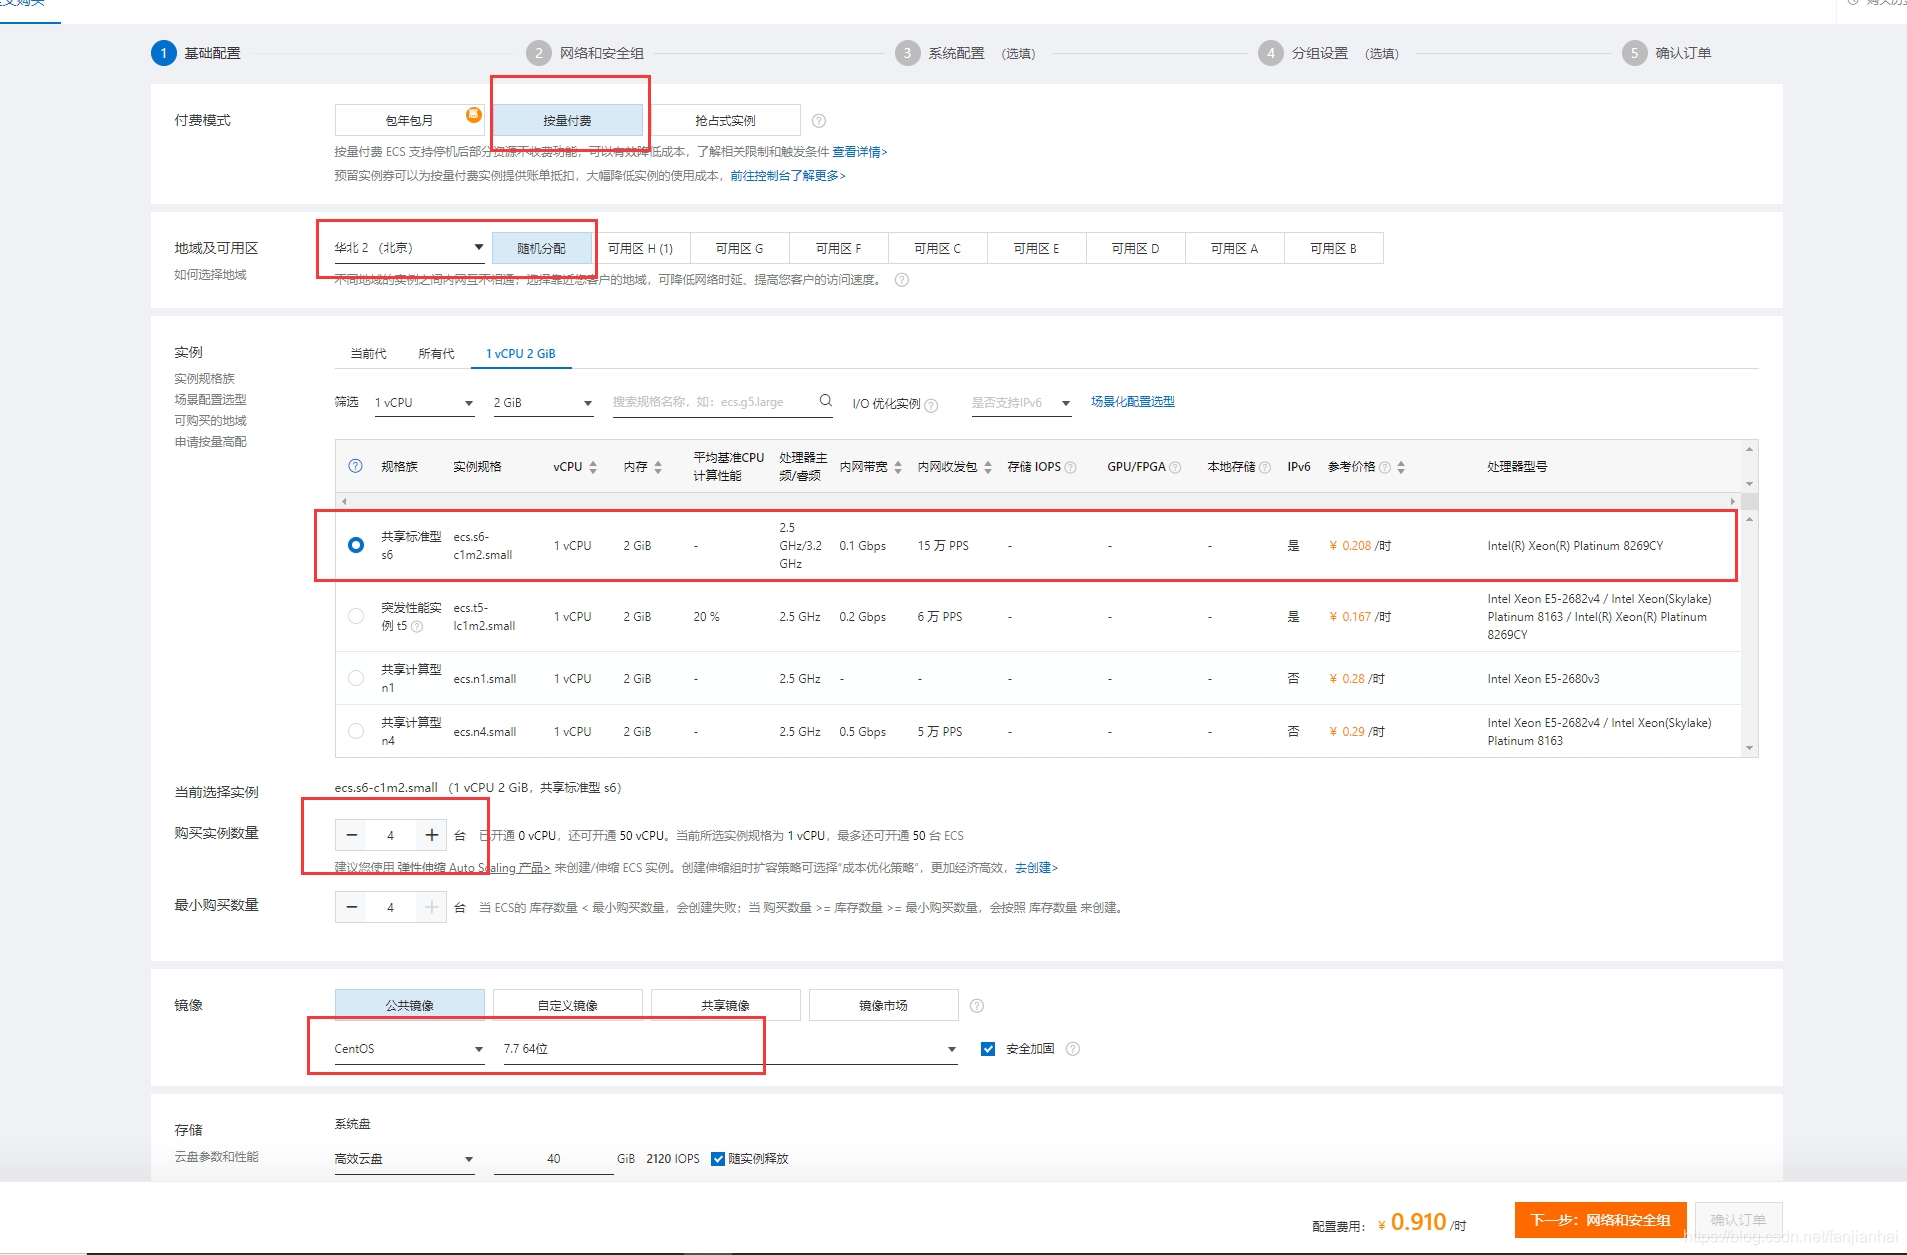Click 下一步：网络和安全组 button
Viewport: 1907px width, 1255px height.
tap(1600, 1220)
